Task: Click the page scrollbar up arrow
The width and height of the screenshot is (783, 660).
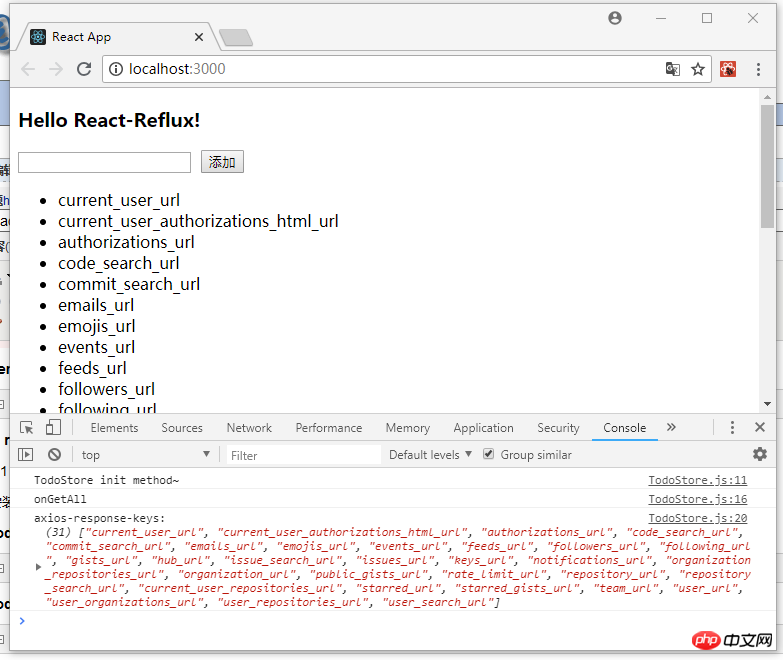Action: [767, 96]
